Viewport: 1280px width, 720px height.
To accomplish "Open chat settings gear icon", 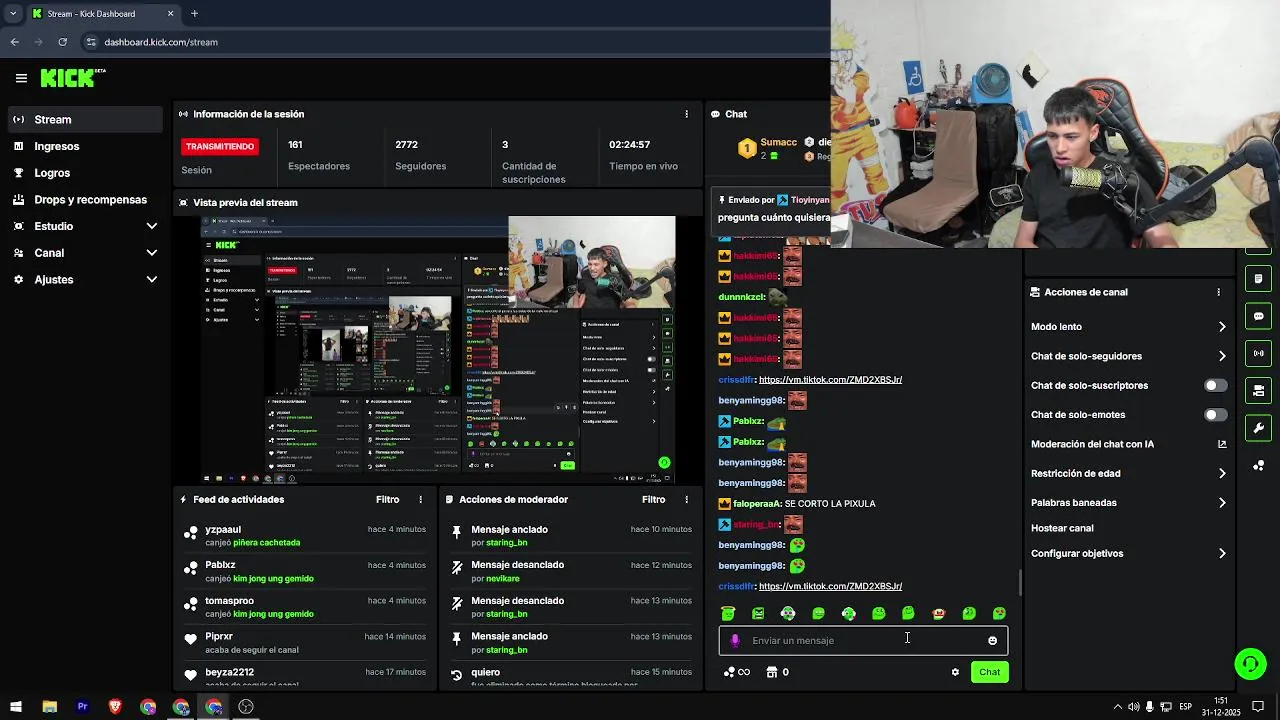I will tap(955, 672).
